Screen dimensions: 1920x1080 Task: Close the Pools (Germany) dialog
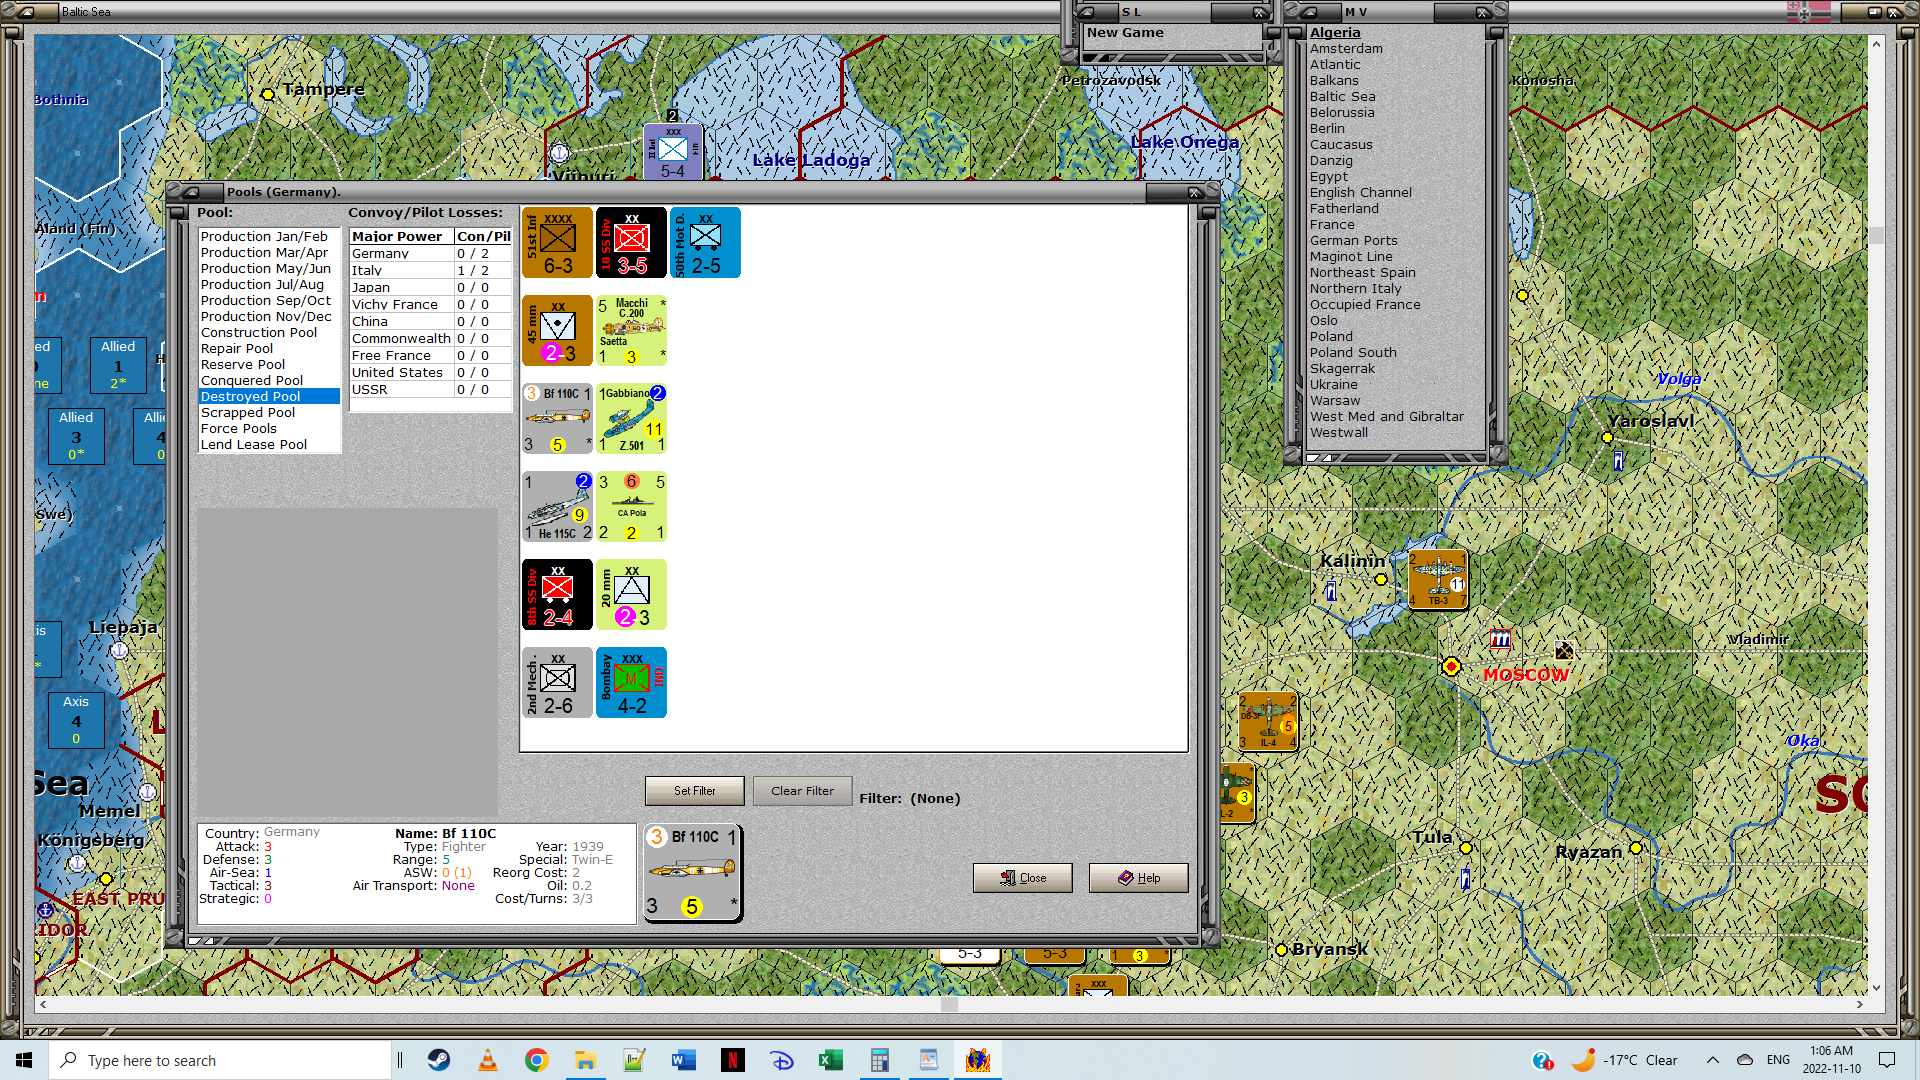click(x=1023, y=878)
